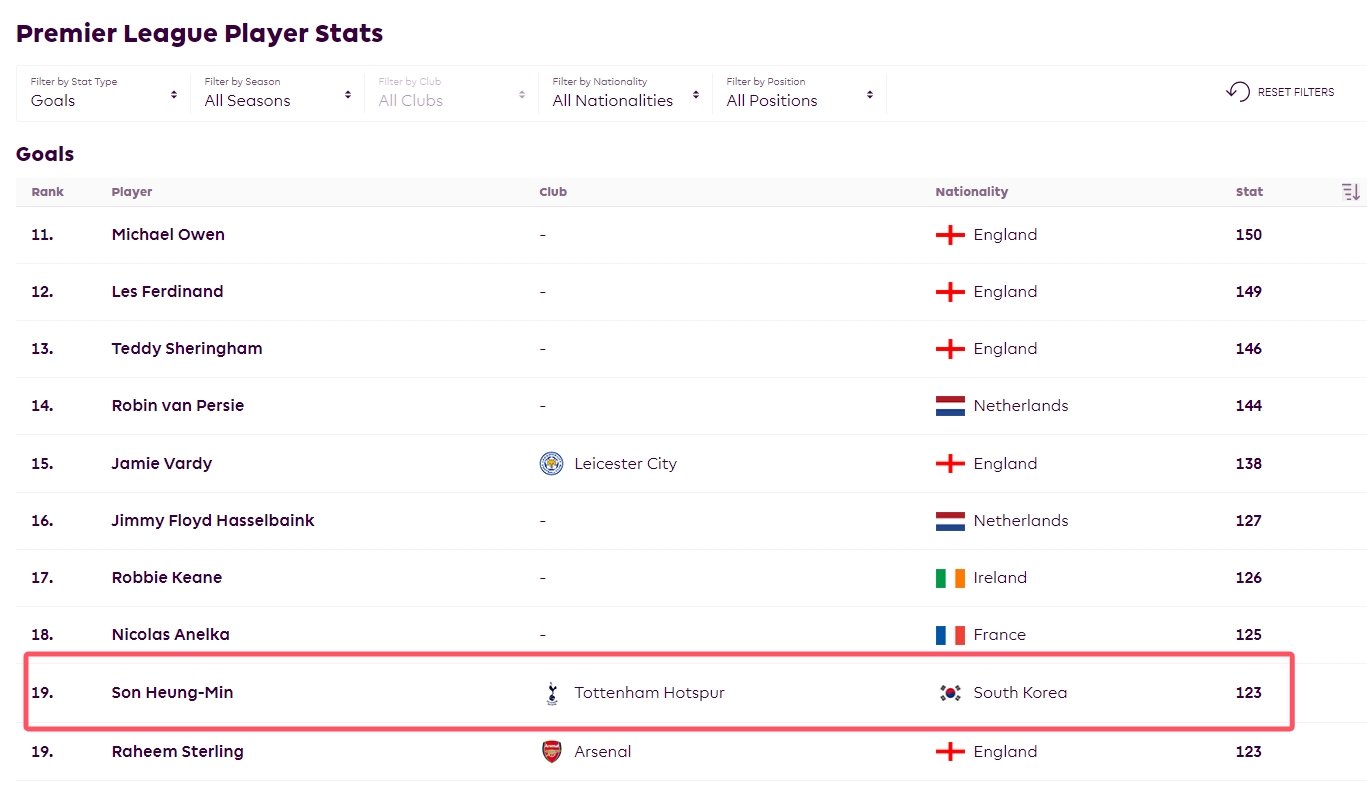Viewport: 1367px width, 800px height.
Task: Select Michael Owen's player name
Action: tap(168, 235)
